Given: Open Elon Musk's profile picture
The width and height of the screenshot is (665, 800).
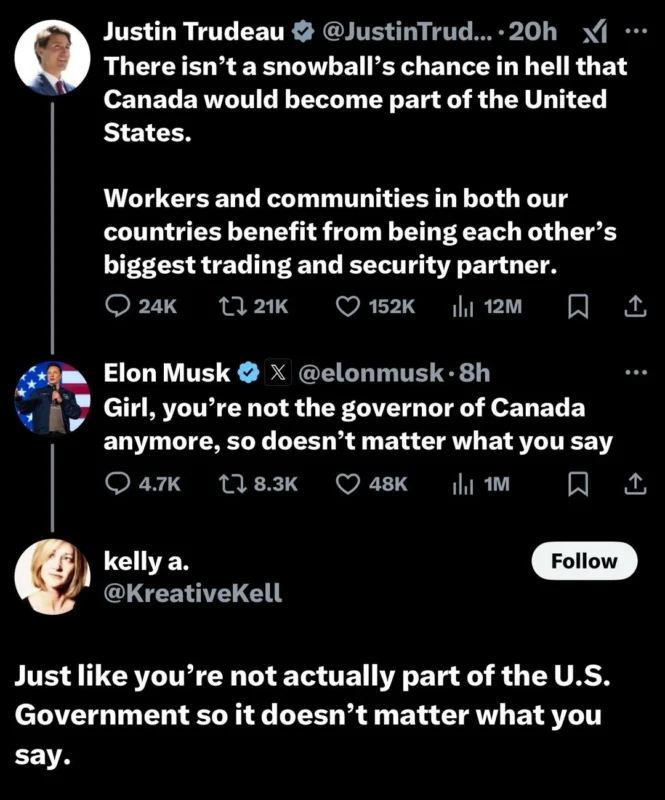Looking at the screenshot, I should [x=53, y=399].
